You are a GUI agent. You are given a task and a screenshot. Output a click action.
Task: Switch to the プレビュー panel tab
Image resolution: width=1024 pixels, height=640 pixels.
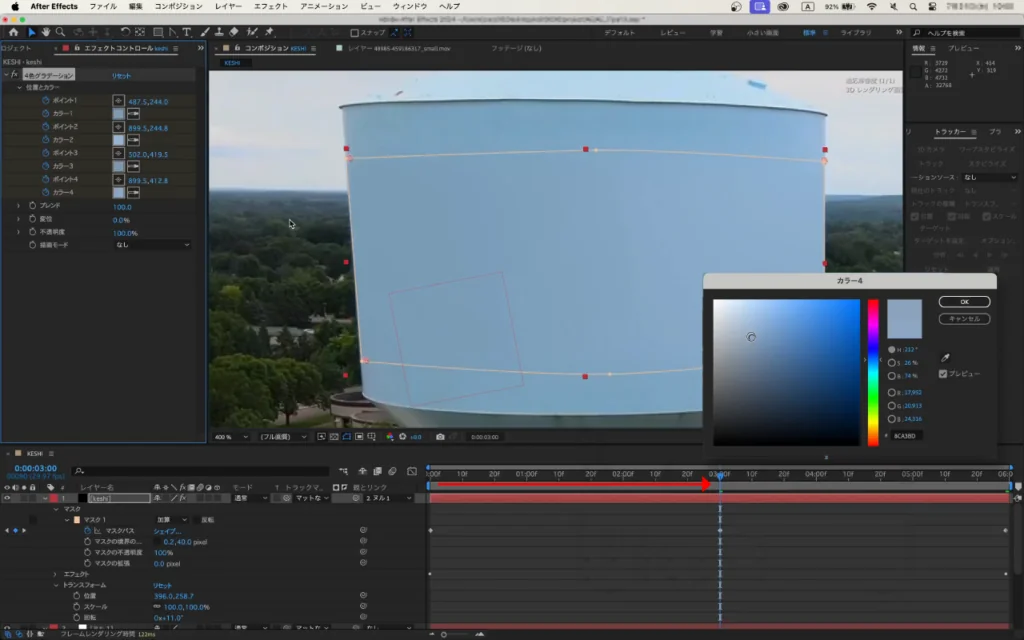pyautogui.click(x=963, y=48)
